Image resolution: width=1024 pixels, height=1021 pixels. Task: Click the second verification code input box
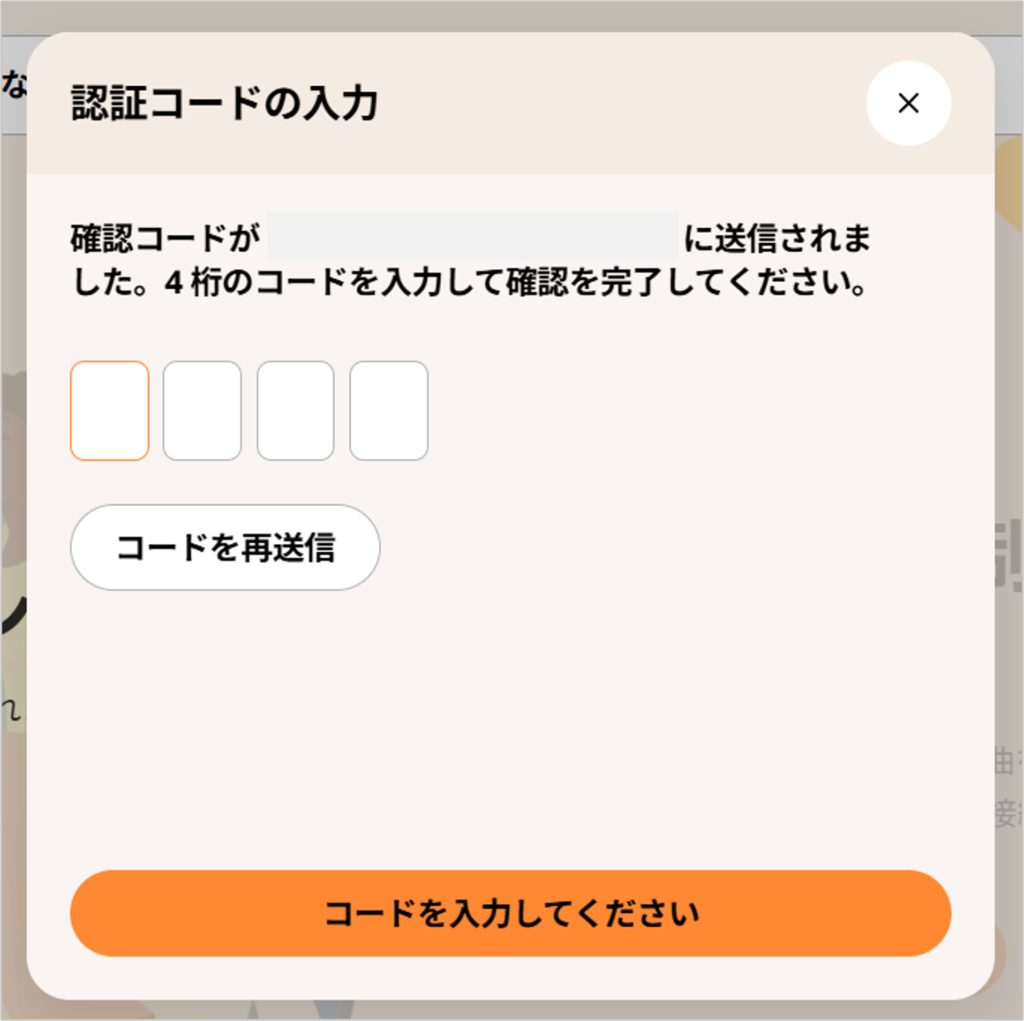click(x=202, y=410)
